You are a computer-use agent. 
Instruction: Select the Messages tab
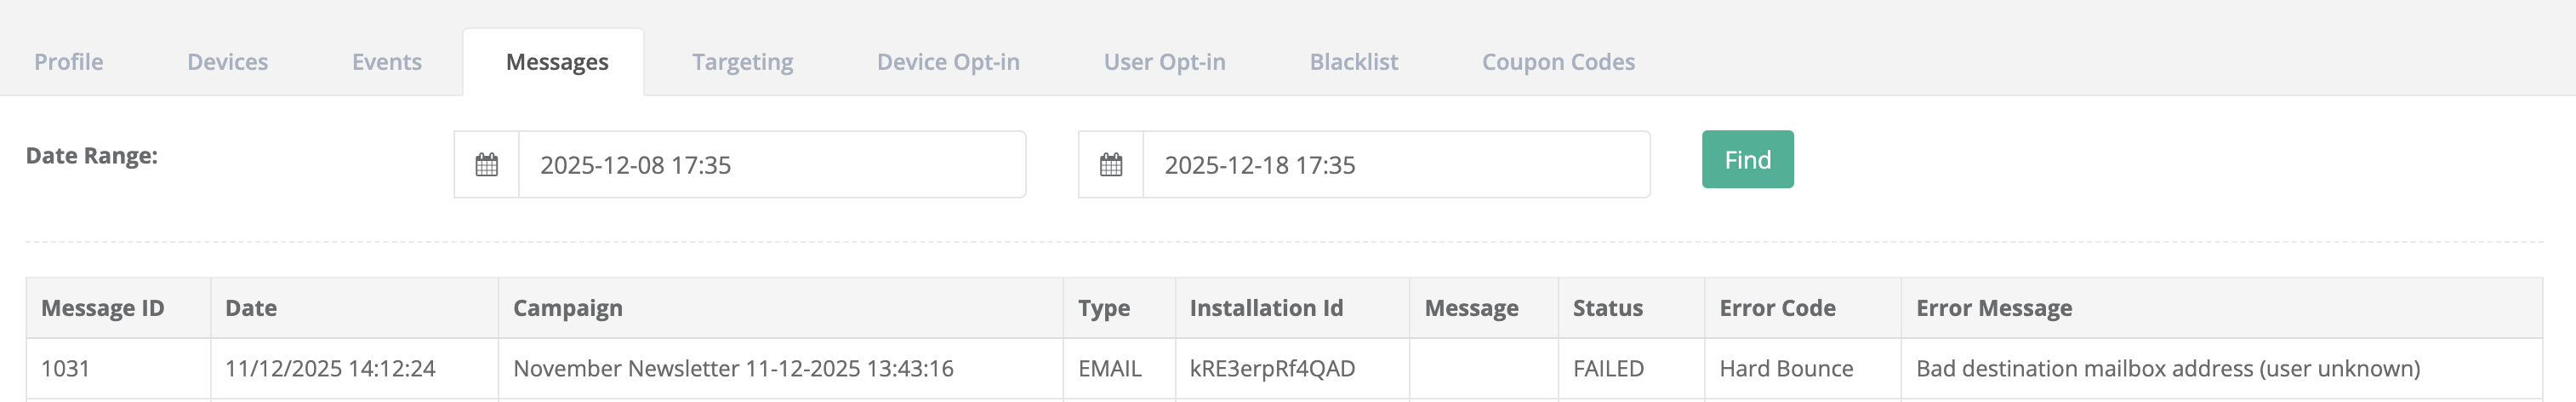pyautogui.click(x=557, y=62)
